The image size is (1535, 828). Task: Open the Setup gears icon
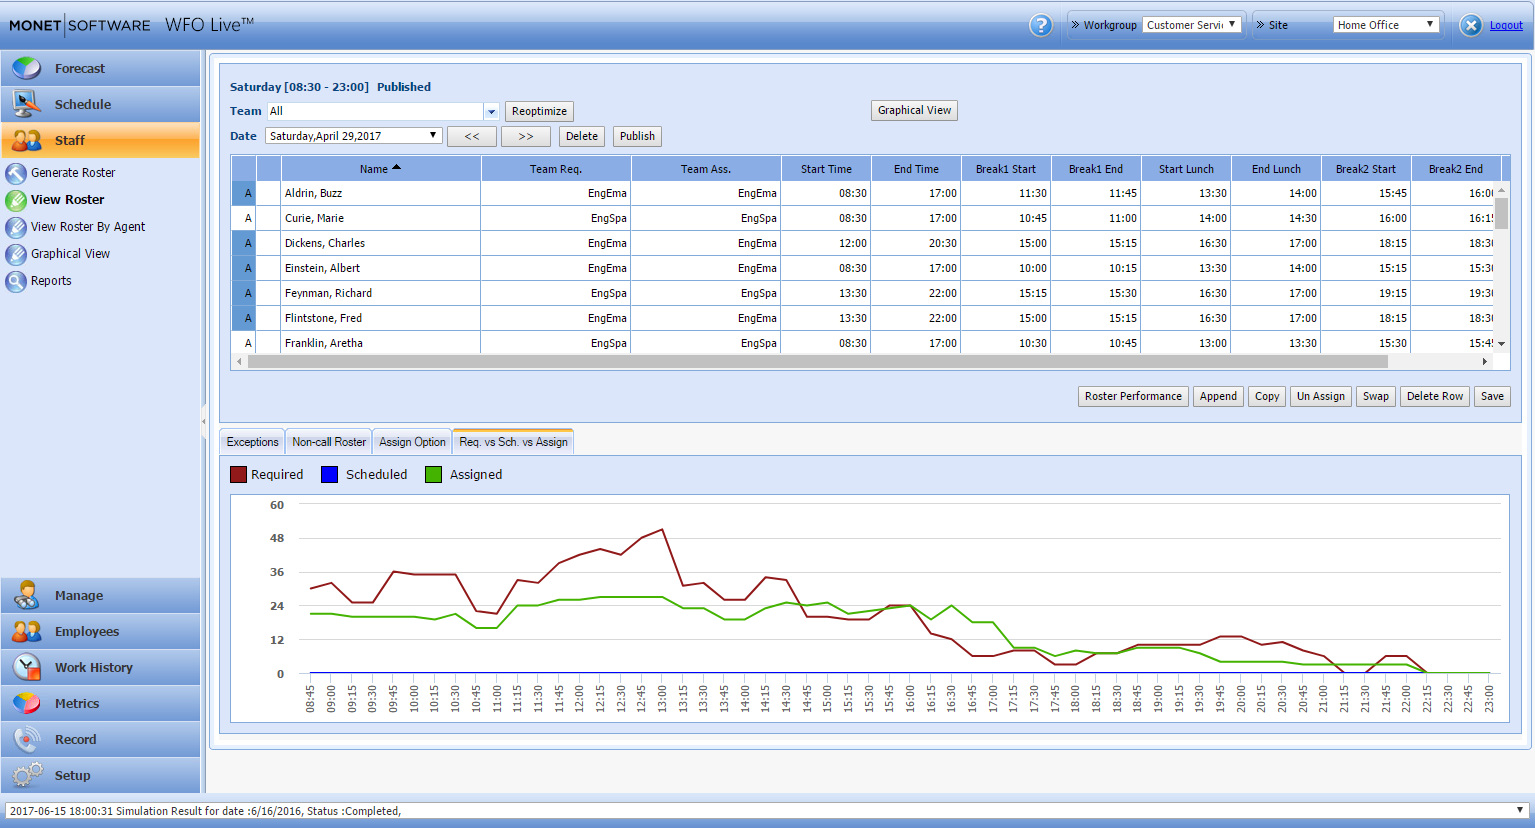[27, 775]
